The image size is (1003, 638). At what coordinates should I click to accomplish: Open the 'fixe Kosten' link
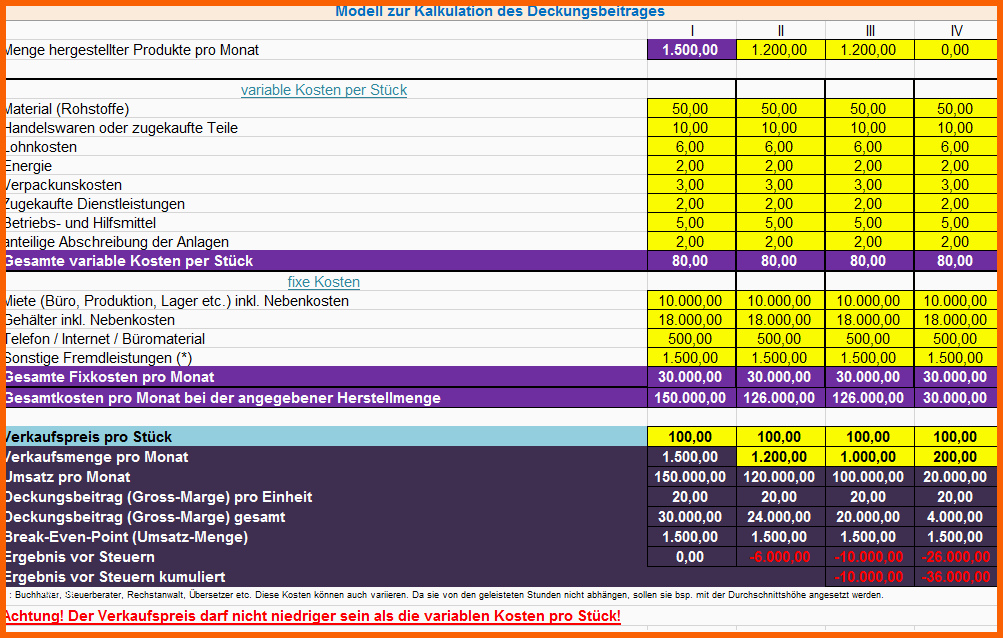[323, 282]
